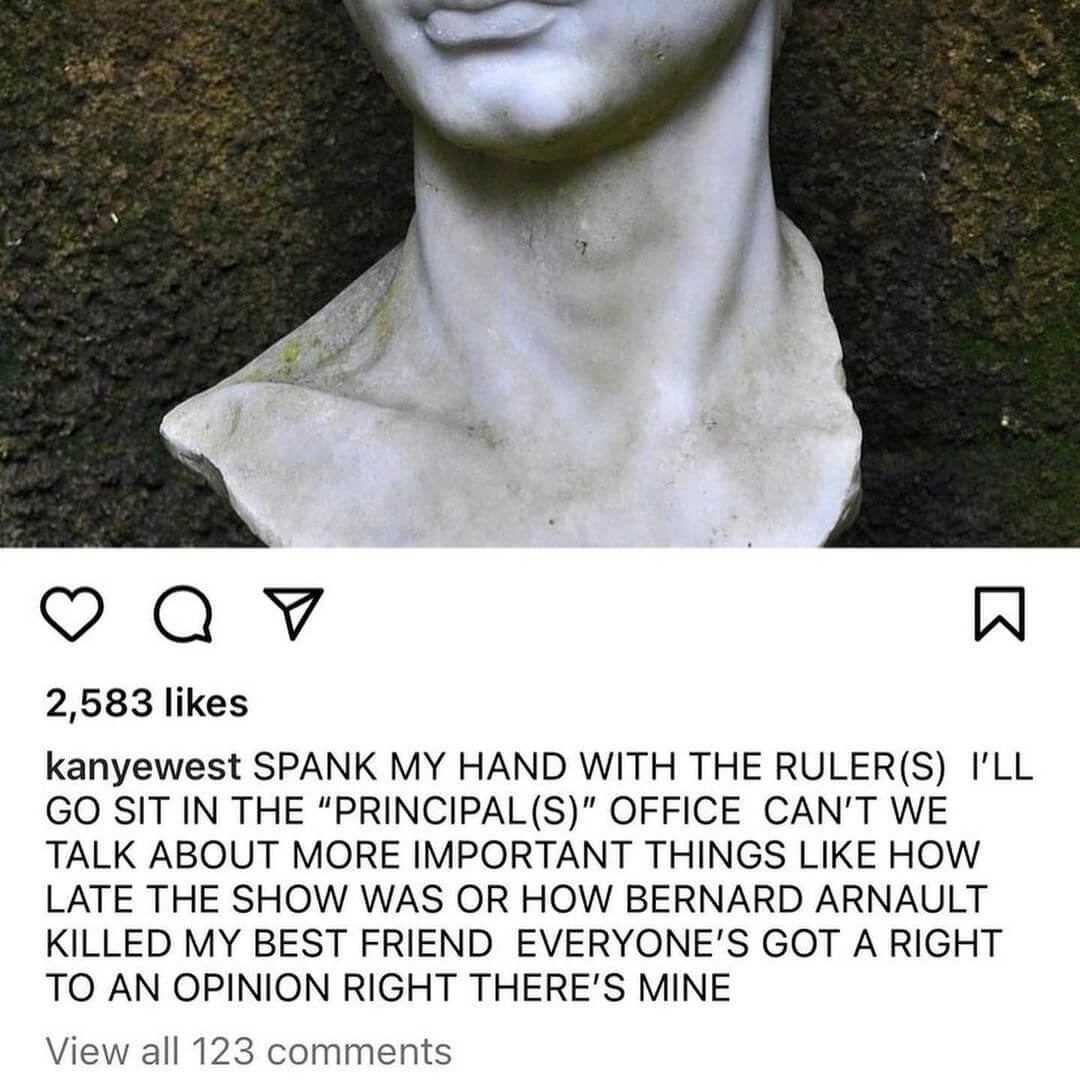Save the post with the bookmark icon
The width and height of the screenshot is (1080, 1080).
click(999, 614)
